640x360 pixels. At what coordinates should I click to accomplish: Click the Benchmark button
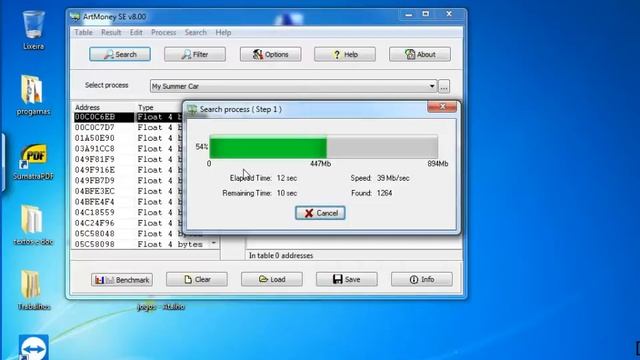[x=122, y=280]
